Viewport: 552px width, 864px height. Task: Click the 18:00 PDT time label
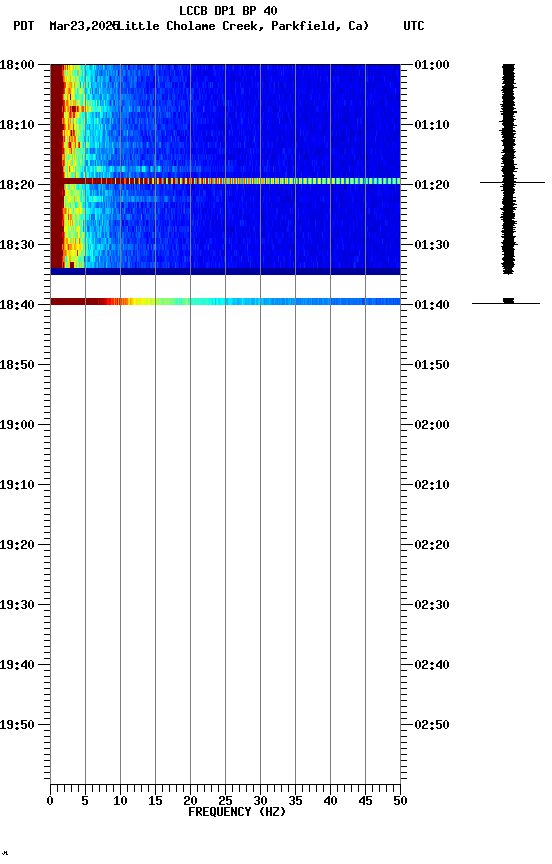pos(17,65)
